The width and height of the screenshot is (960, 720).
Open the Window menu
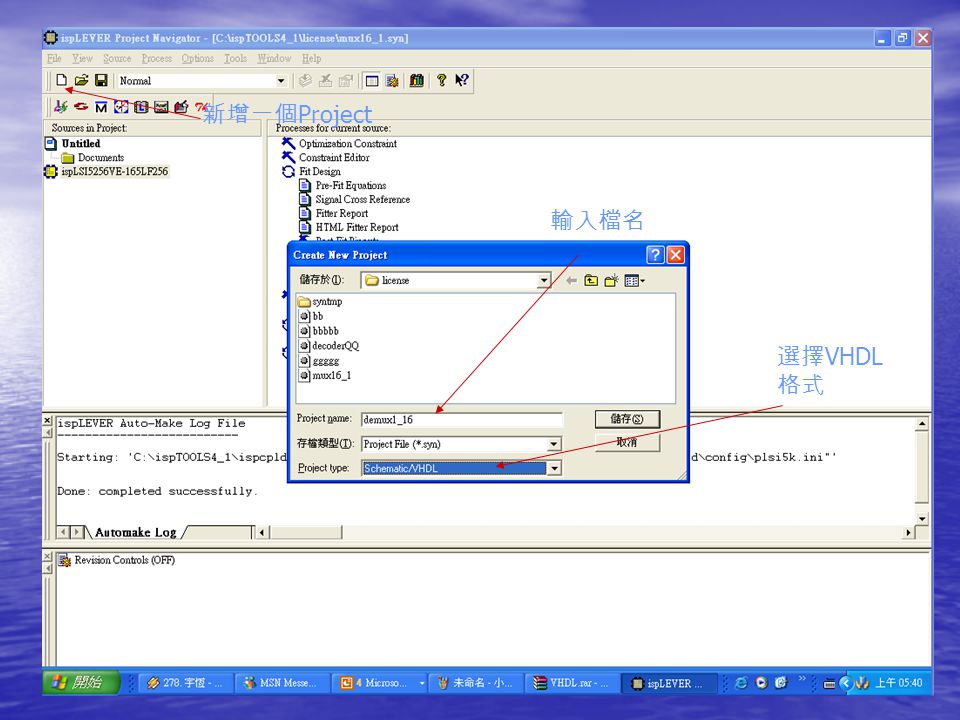274,58
